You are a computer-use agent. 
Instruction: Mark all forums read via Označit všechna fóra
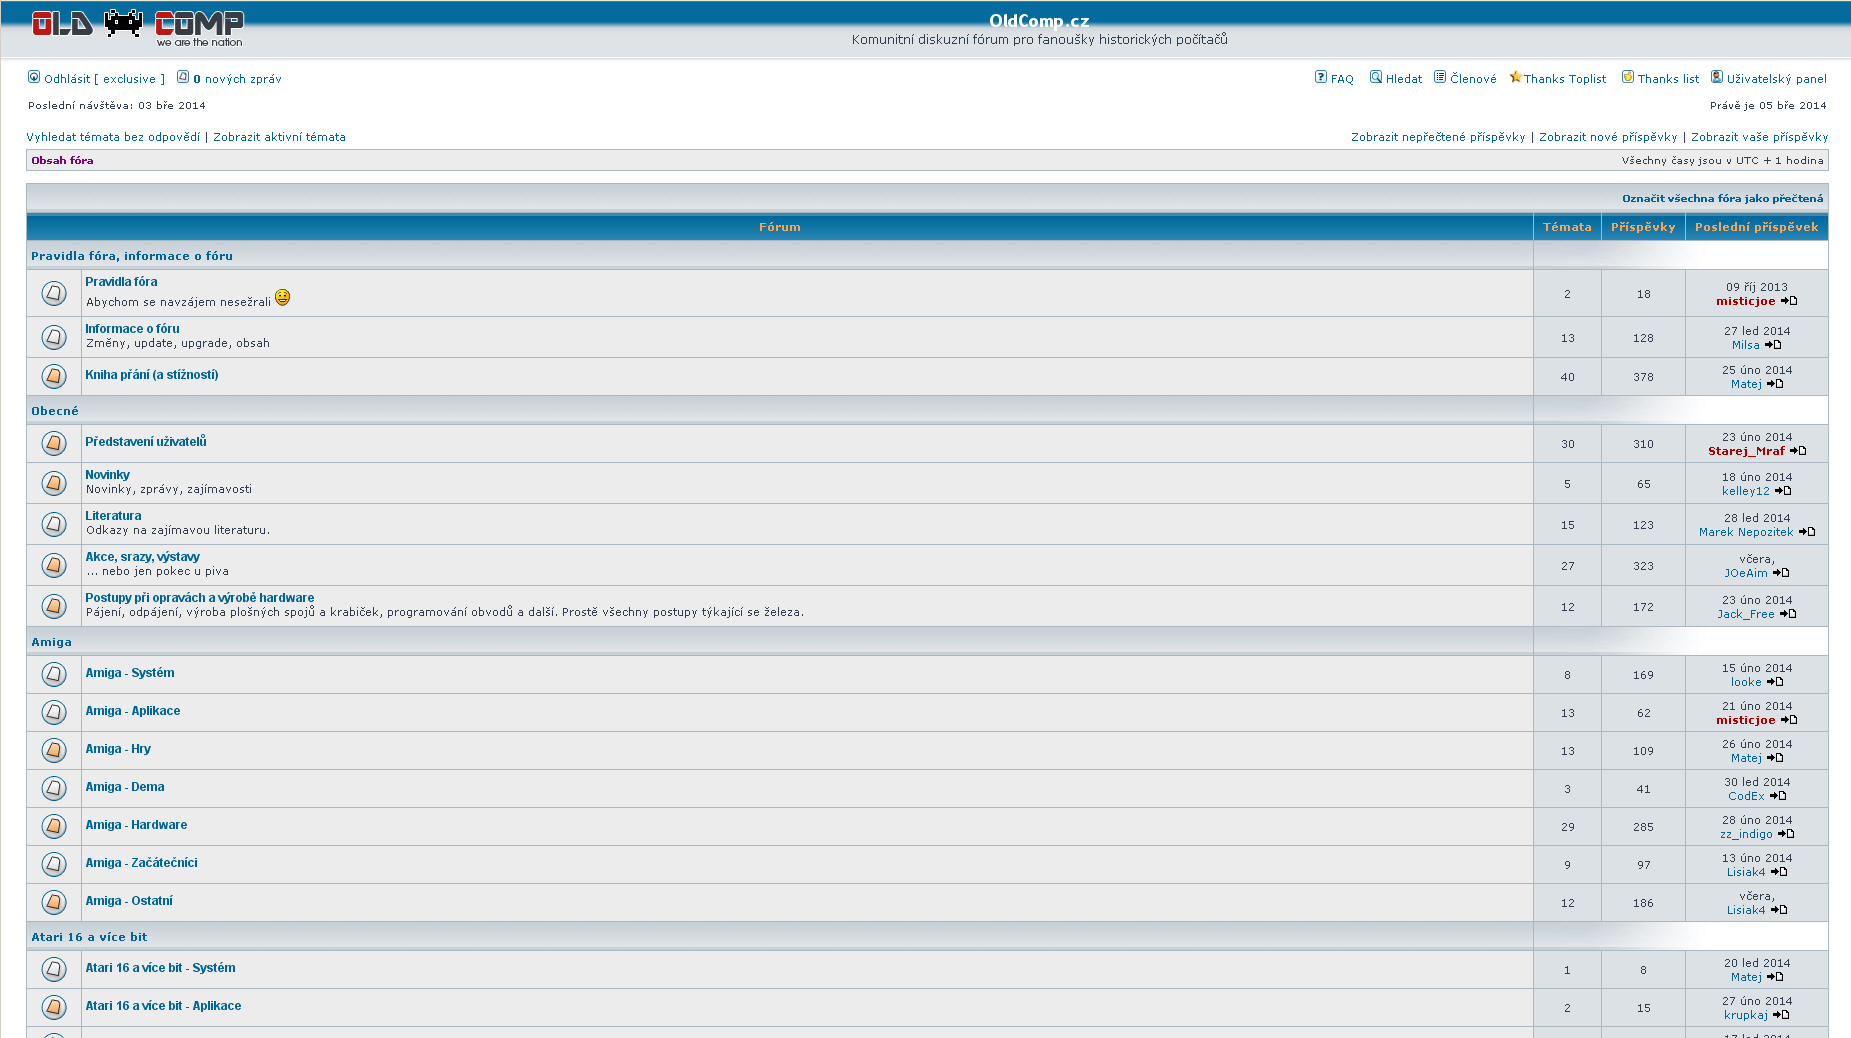click(1722, 198)
